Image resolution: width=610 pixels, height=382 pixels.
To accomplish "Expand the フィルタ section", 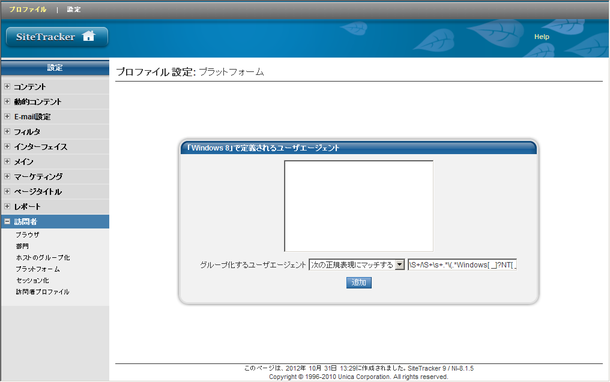I will pos(7,131).
